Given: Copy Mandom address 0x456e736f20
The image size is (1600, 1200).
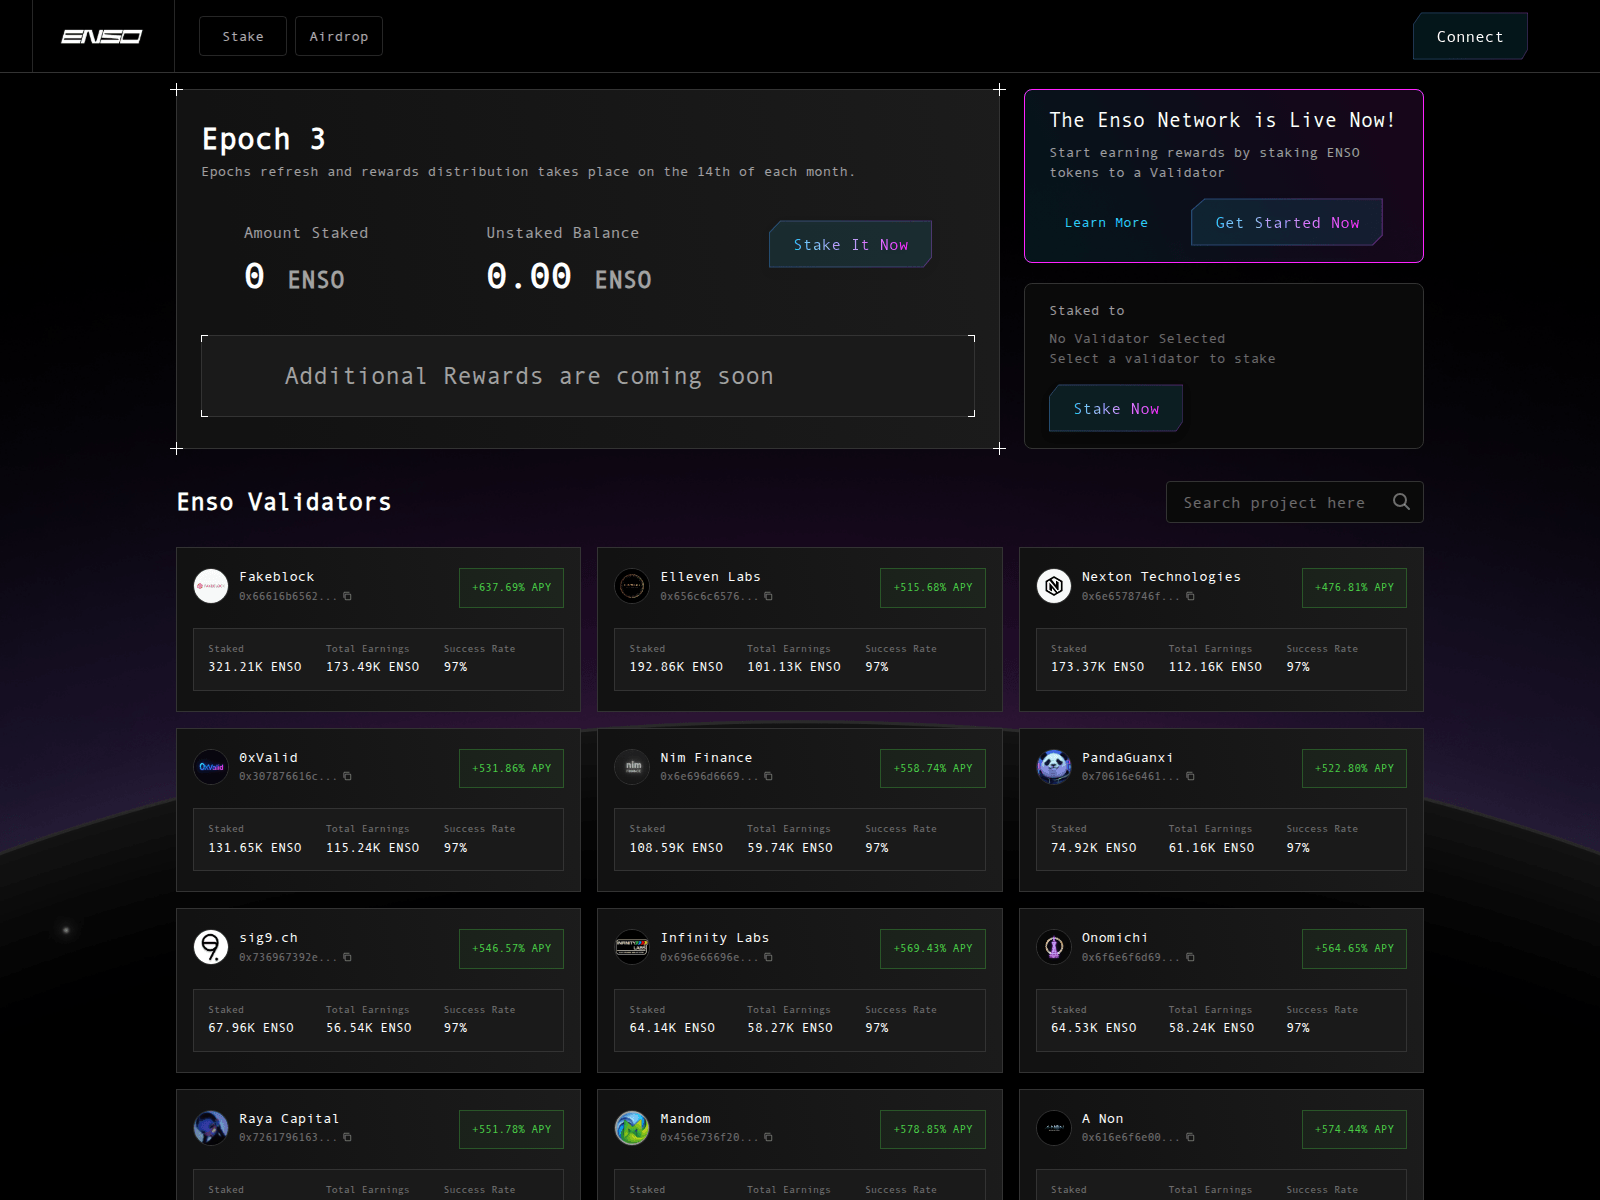Looking at the screenshot, I should pyautogui.click(x=768, y=1137).
